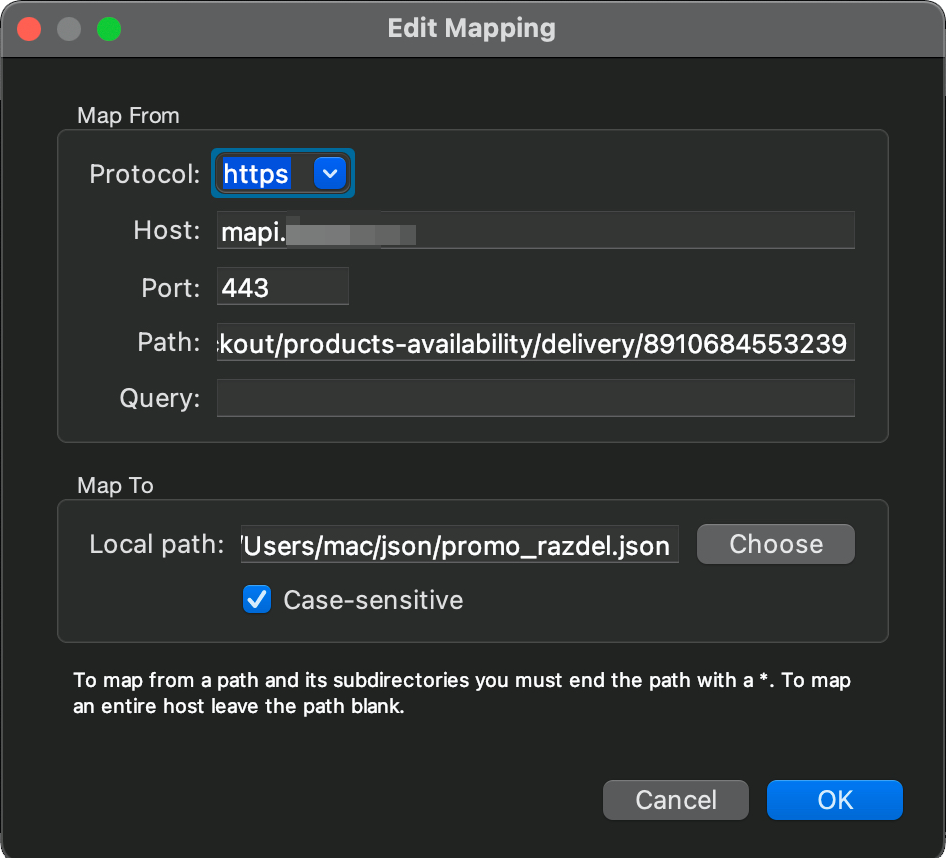Toggle the Case-sensitive checkbox
Image resolution: width=946 pixels, height=858 pixels.
pos(257,599)
